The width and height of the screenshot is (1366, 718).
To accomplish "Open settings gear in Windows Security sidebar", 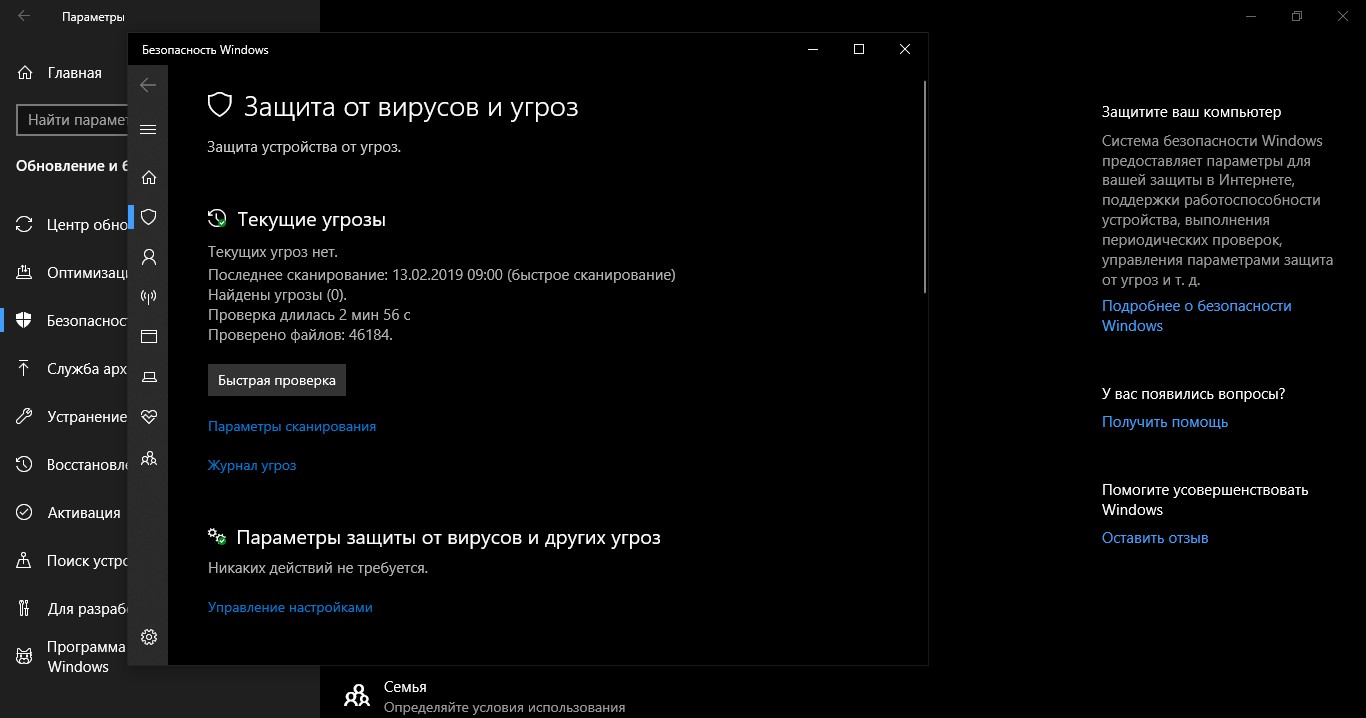I will (149, 637).
